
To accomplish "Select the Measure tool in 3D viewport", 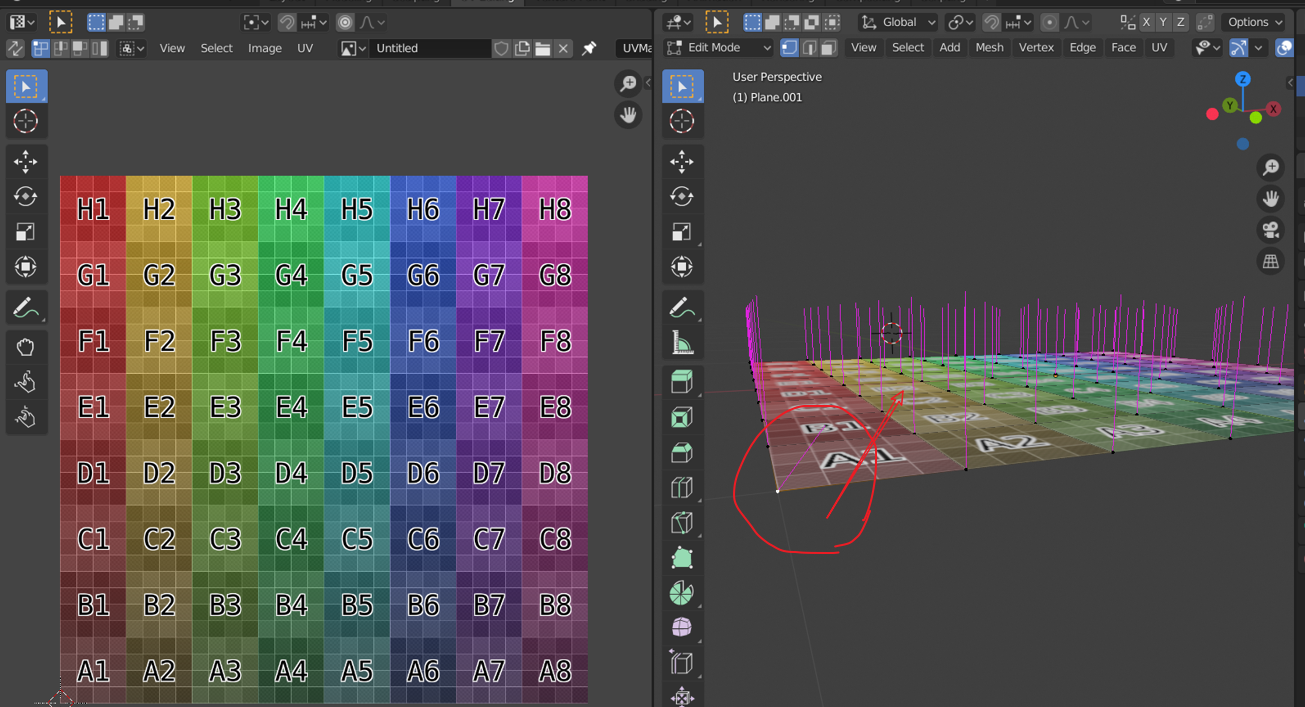I will [681, 344].
